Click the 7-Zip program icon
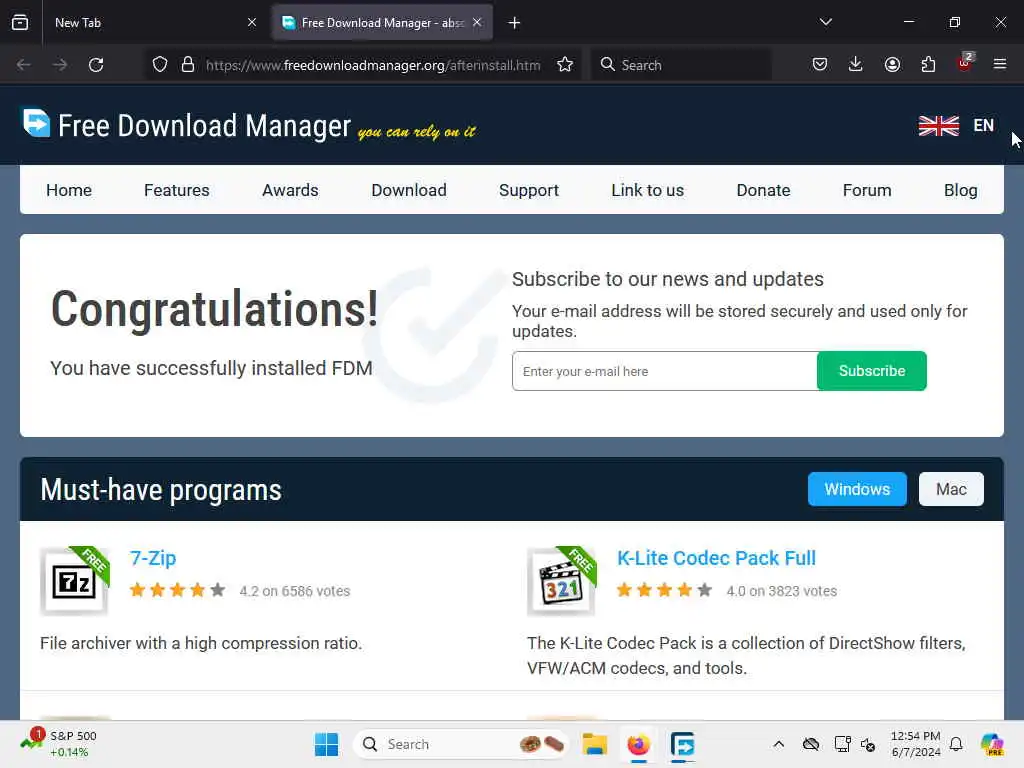 [74, 581]
